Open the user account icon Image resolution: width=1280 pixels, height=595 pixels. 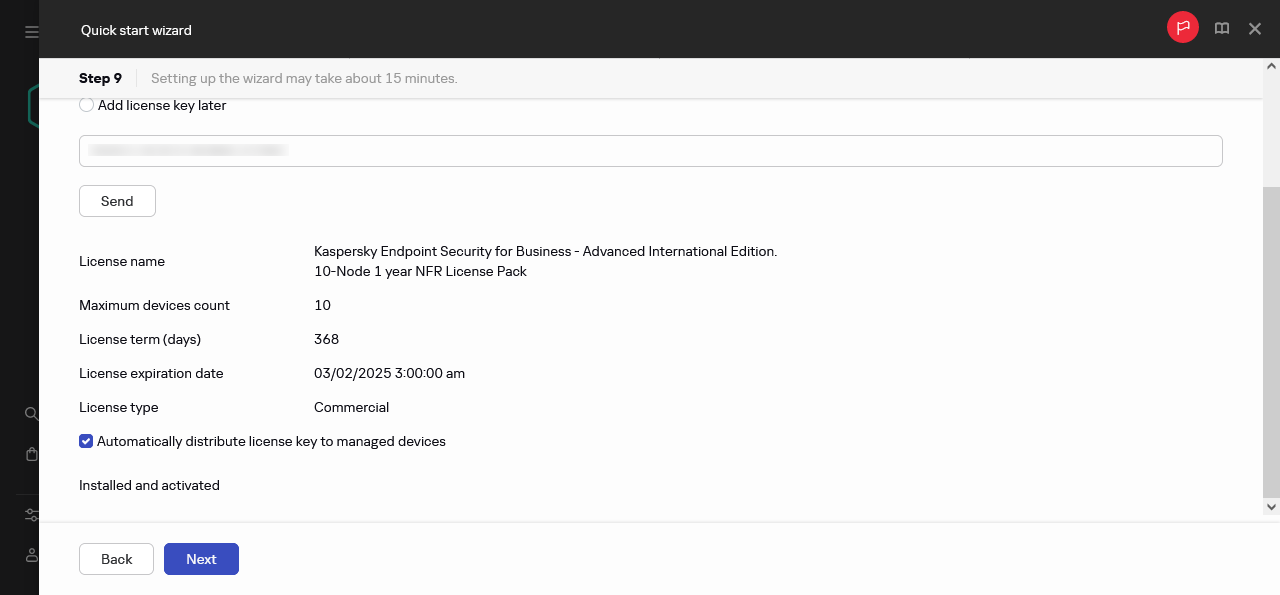31,555
